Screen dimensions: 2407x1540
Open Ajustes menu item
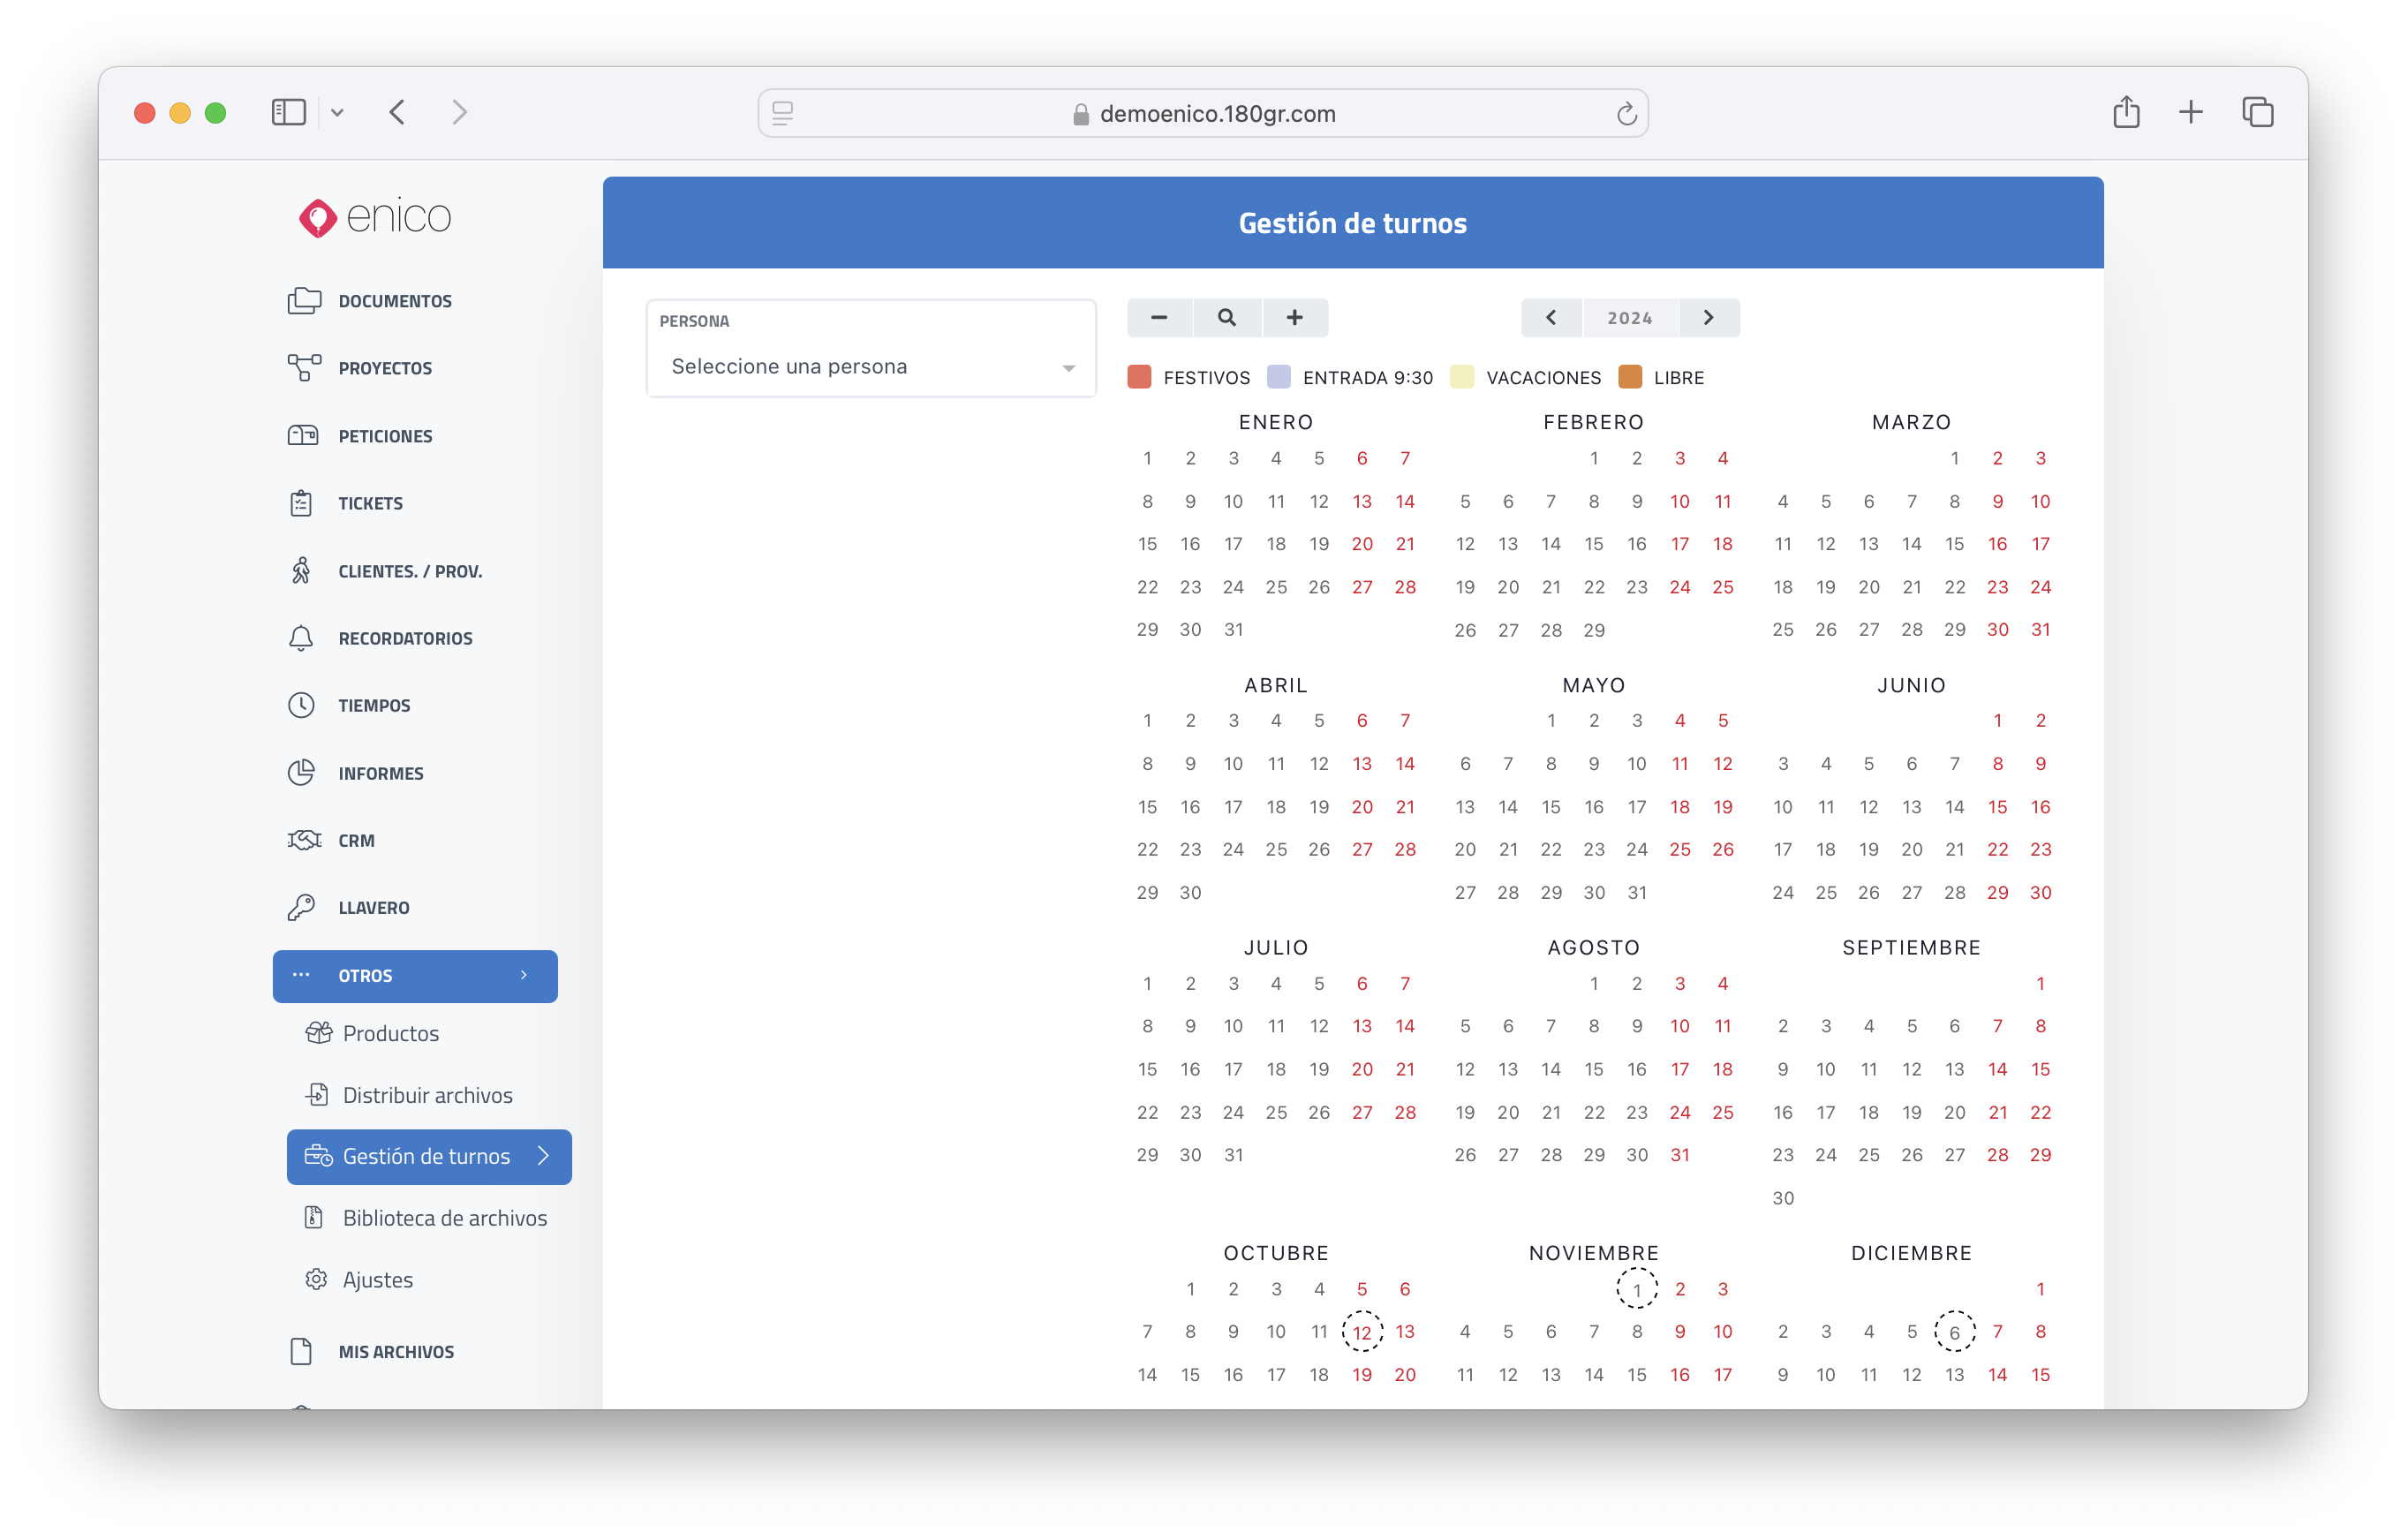click(x=377, y=1280)
